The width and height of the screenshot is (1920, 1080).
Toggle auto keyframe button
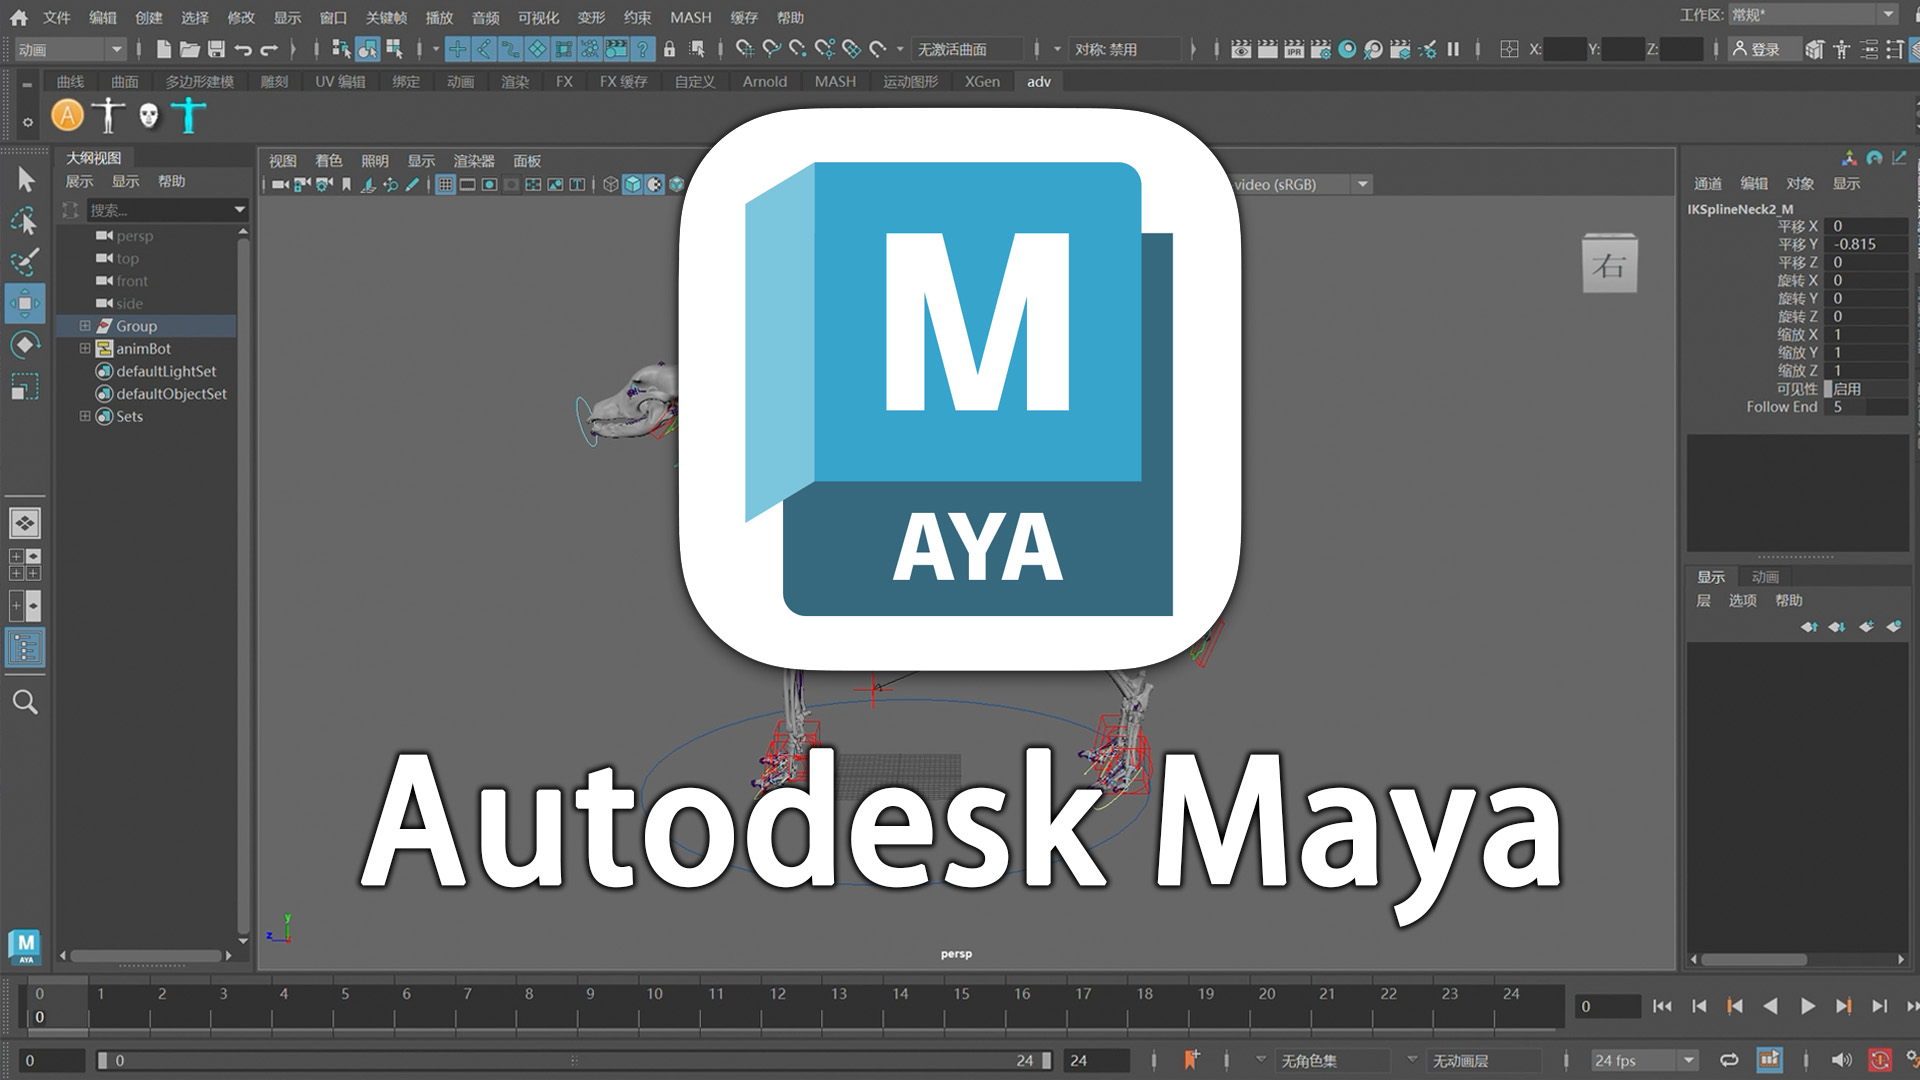point(1880,1060)
